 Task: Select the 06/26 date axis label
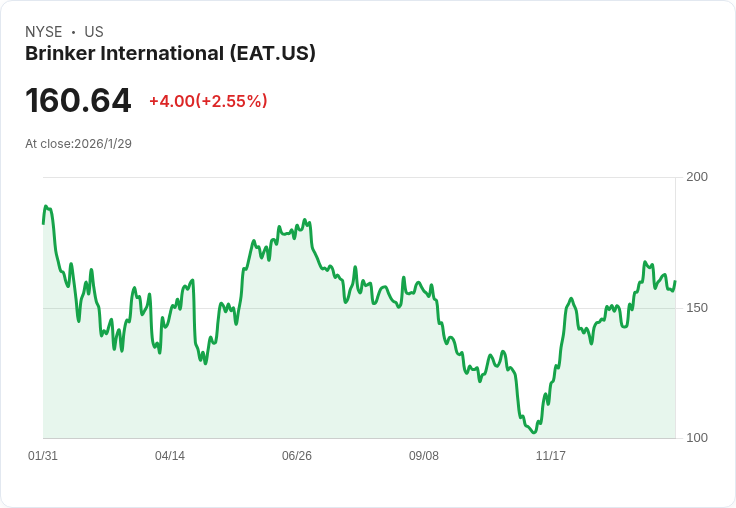pyautogui.click(x=297, y=455)
